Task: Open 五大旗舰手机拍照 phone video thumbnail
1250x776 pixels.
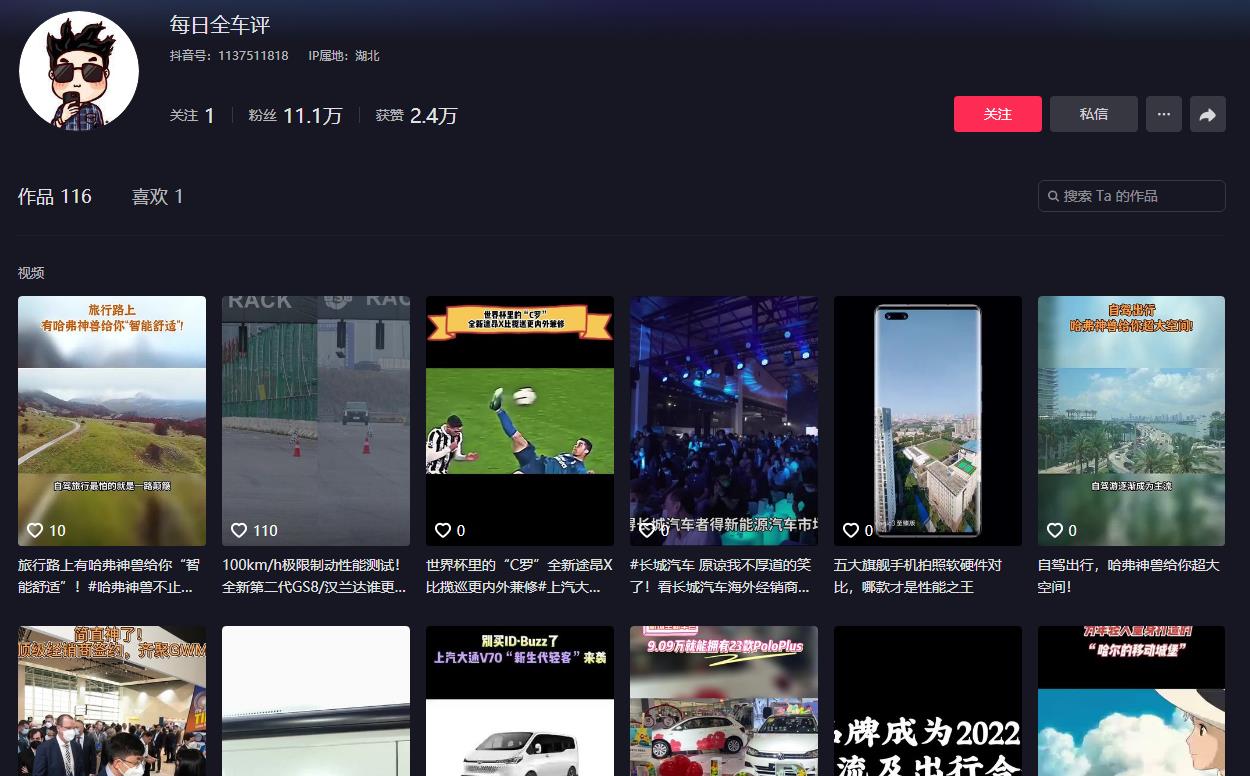Action: 928,421
